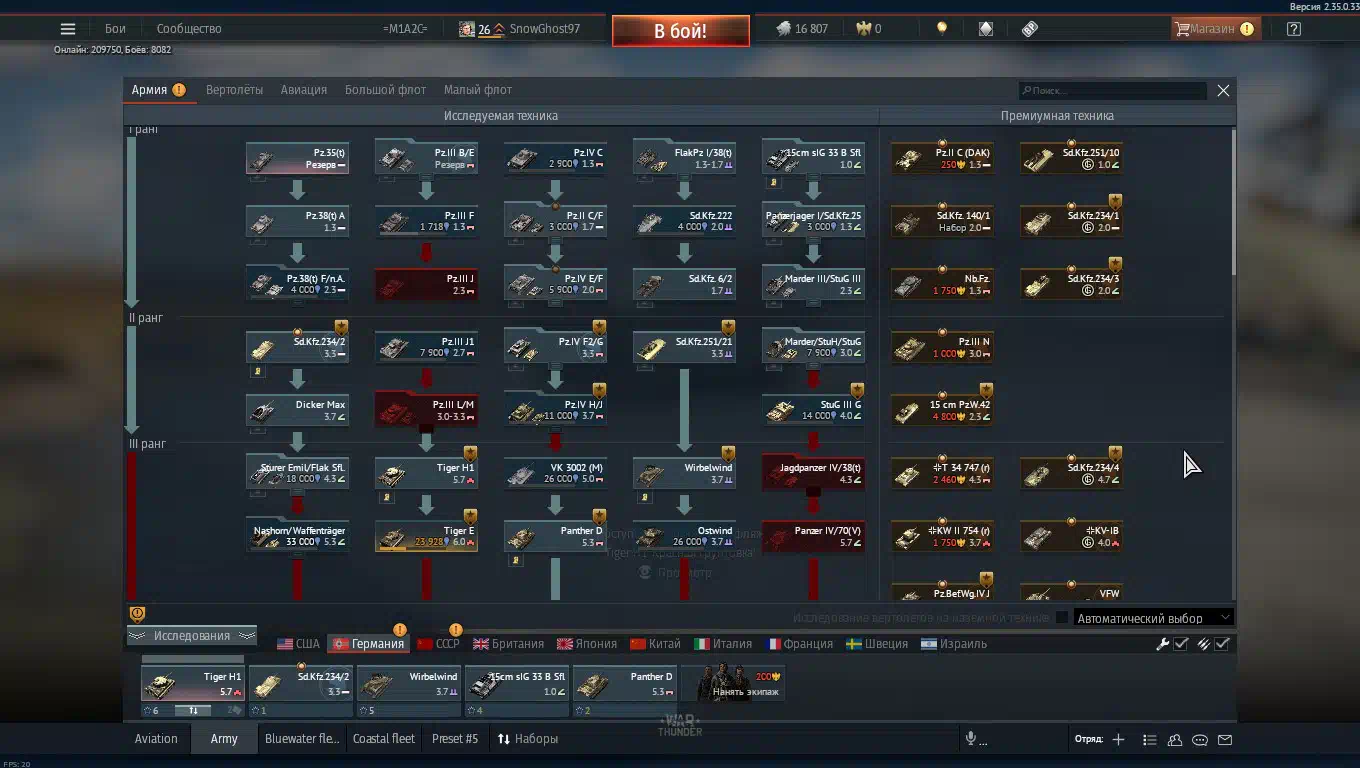Collapse the Исследования panel
Image resolution: width=1360 pixels, height=768 pixels.
[191, 636]
